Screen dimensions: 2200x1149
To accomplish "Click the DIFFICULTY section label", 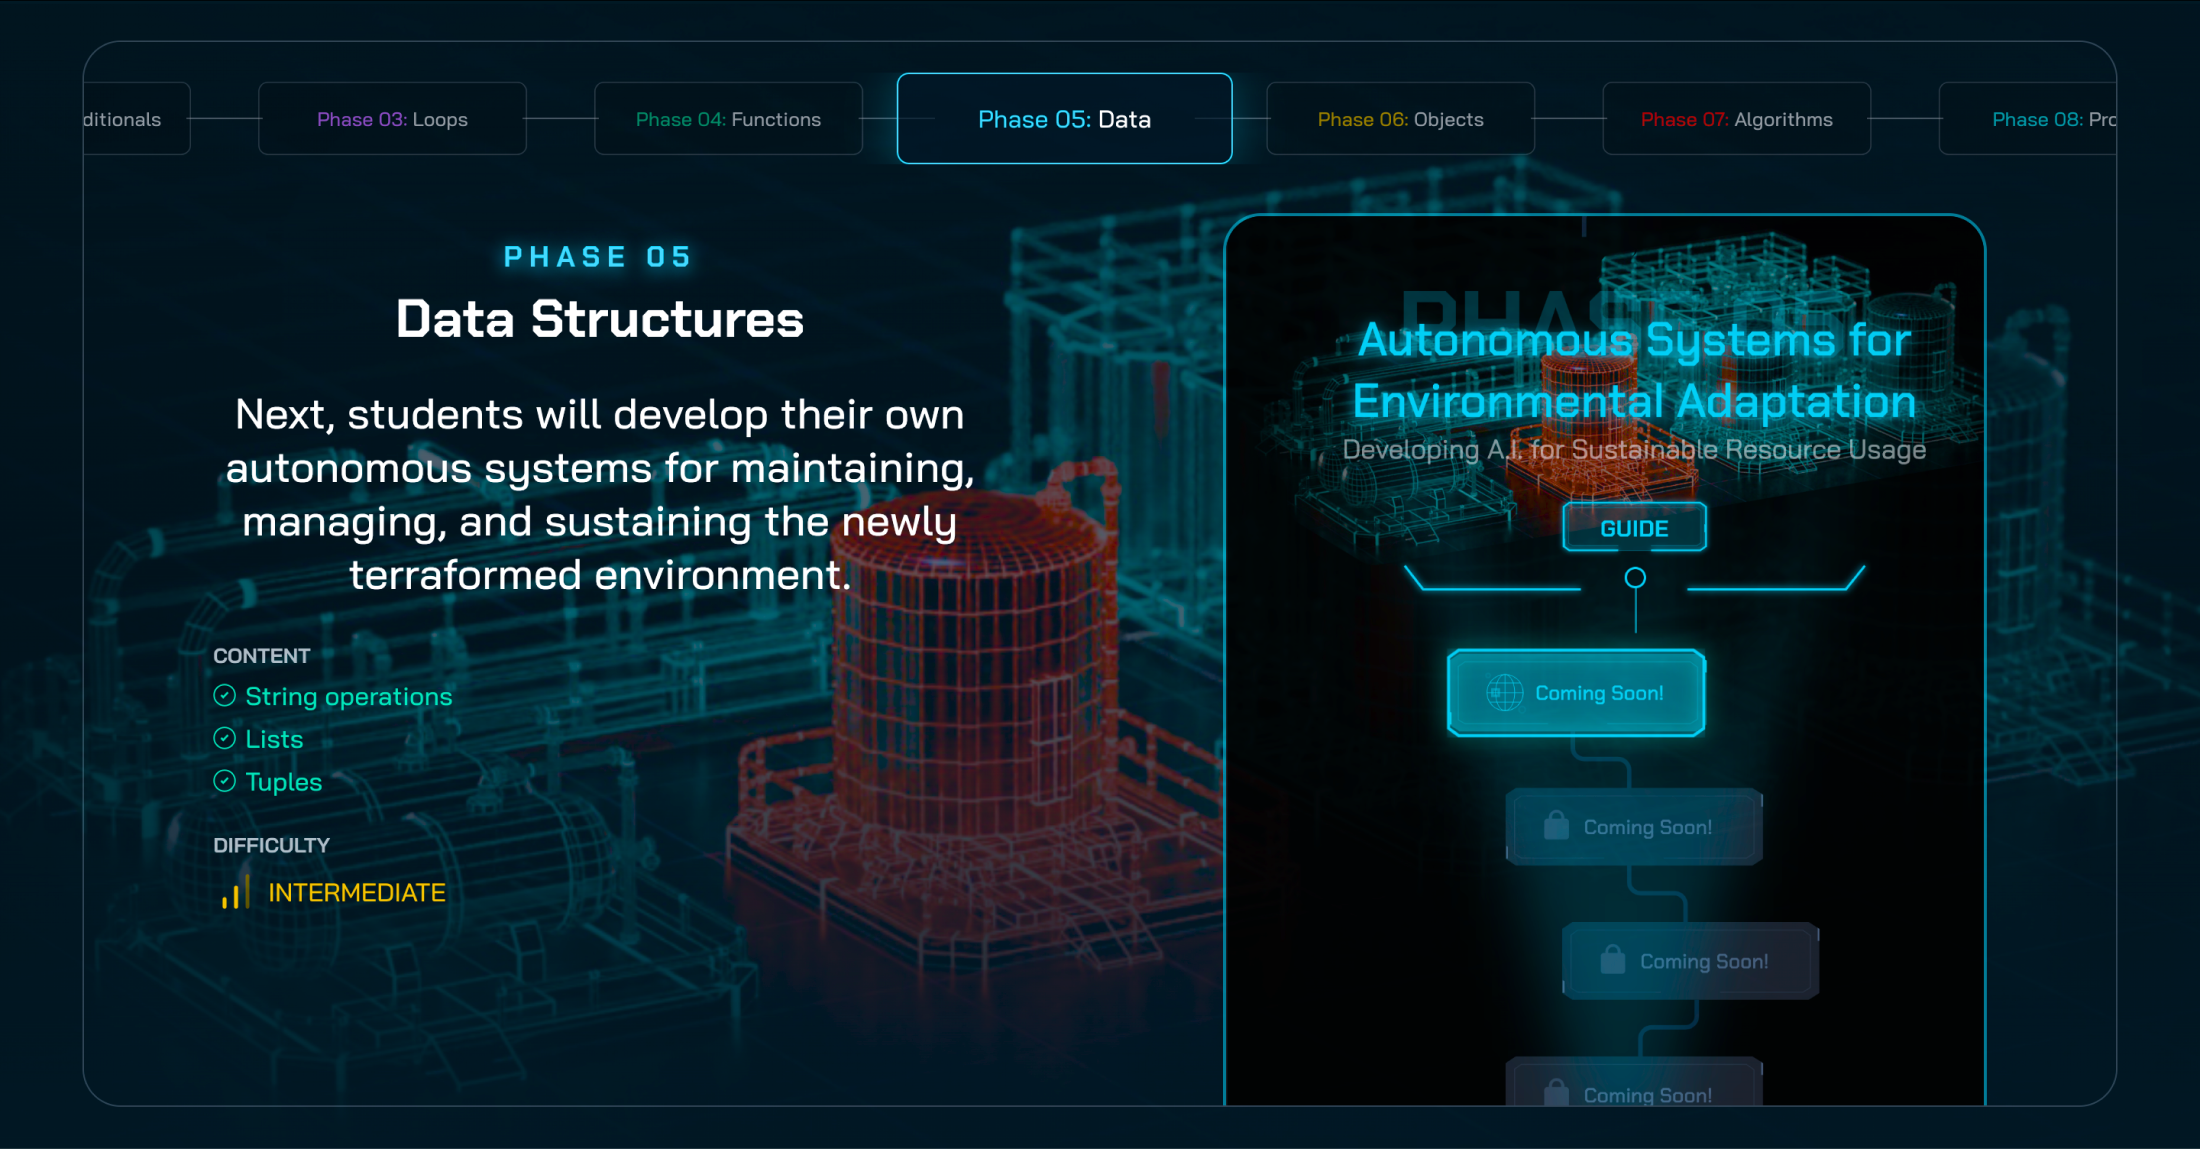I will point(271,845).
